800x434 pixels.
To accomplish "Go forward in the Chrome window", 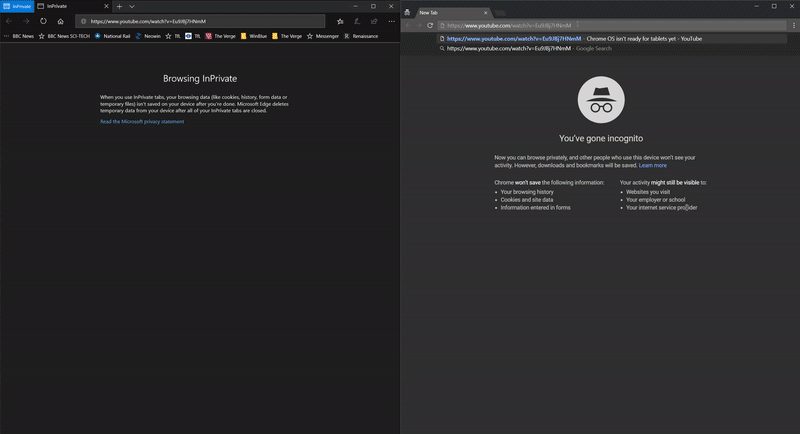I will [x=419, y=25].
